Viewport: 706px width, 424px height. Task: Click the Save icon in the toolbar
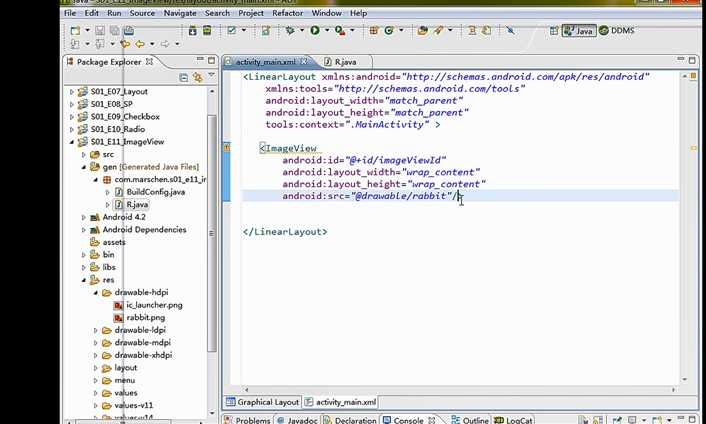click(x=100, y=31)
